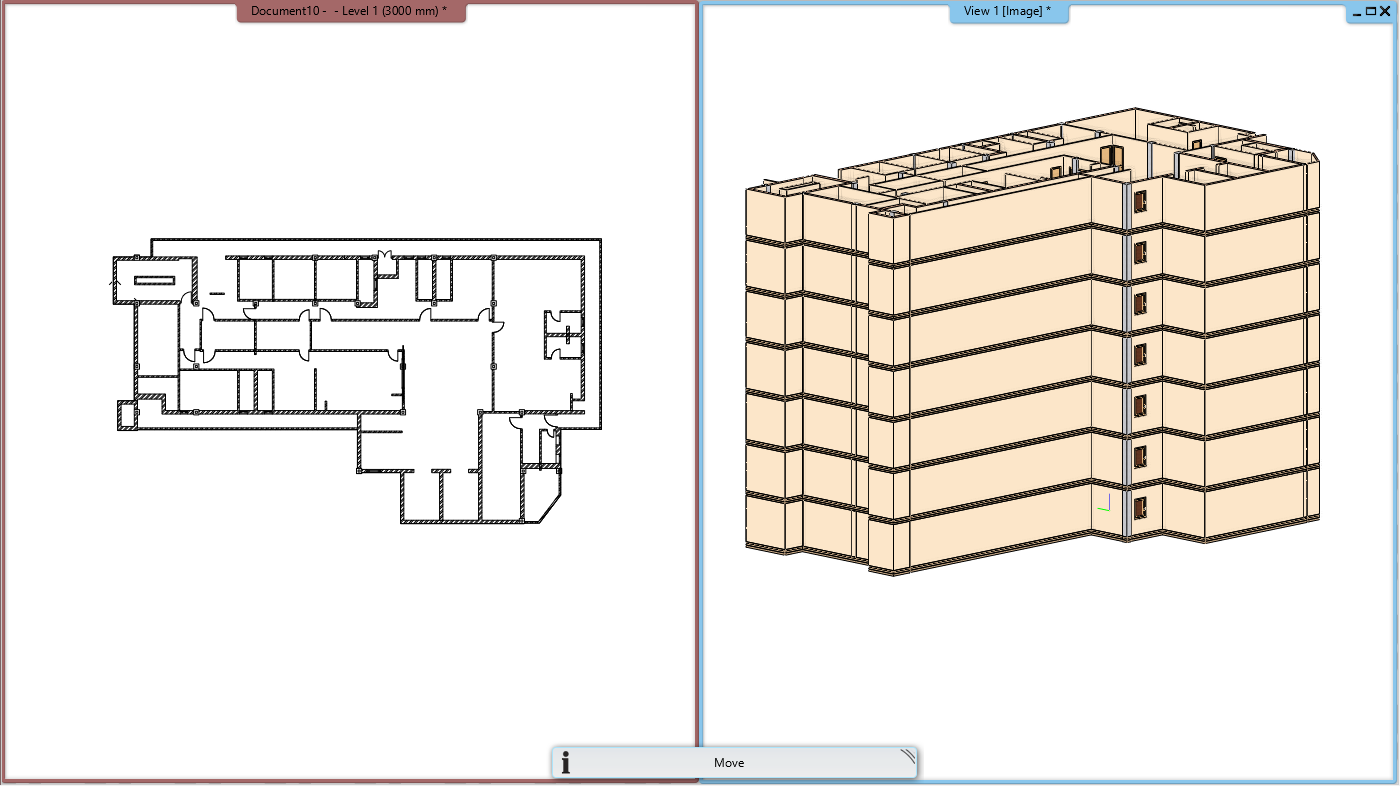Select the ground-floor window on the 3D building
This screenshot has width=1400, height=786.
[x=1139, y=507]
